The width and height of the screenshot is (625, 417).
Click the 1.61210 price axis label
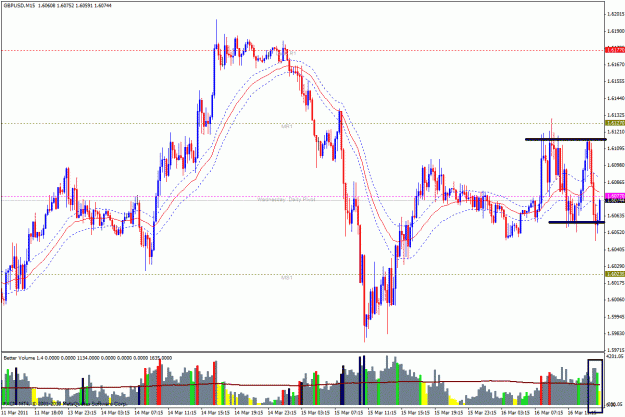click(x=615, y=132)
